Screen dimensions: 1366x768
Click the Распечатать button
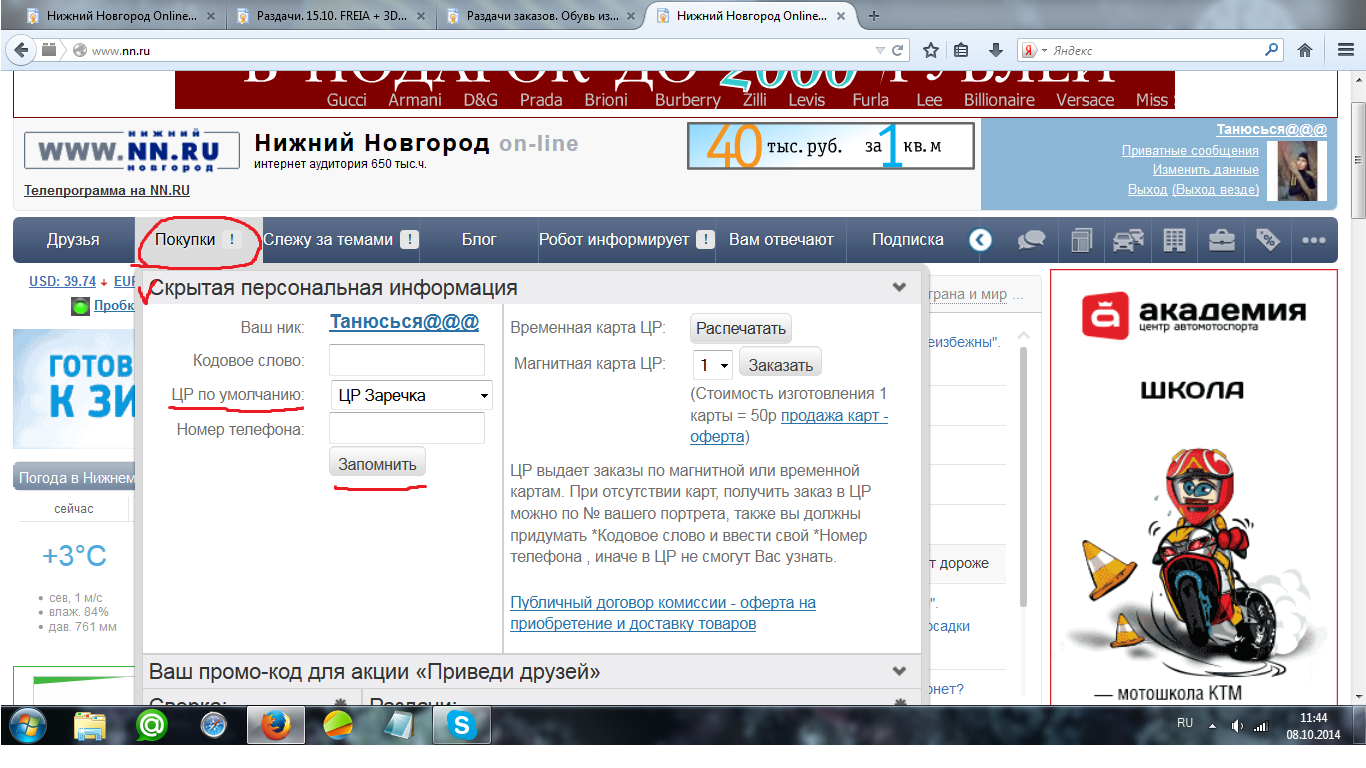741,328
